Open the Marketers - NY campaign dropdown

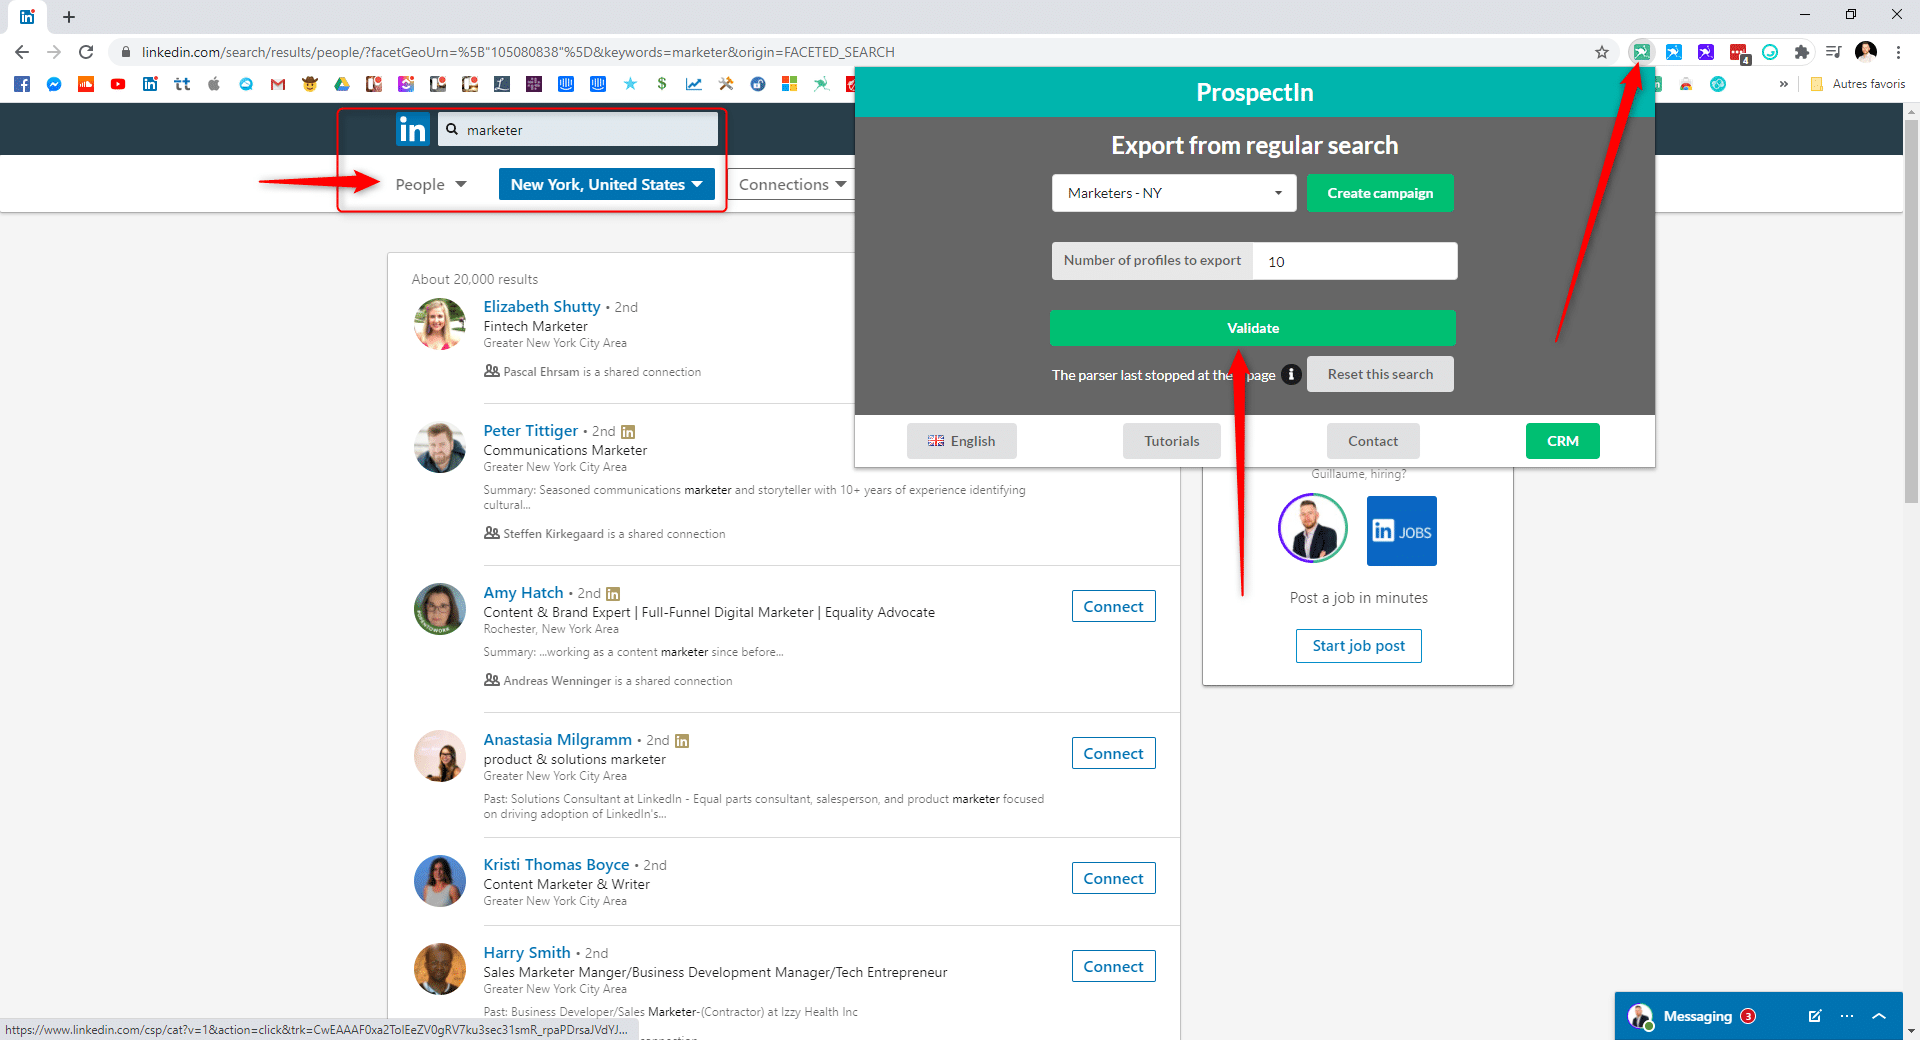pos(1174,193)
